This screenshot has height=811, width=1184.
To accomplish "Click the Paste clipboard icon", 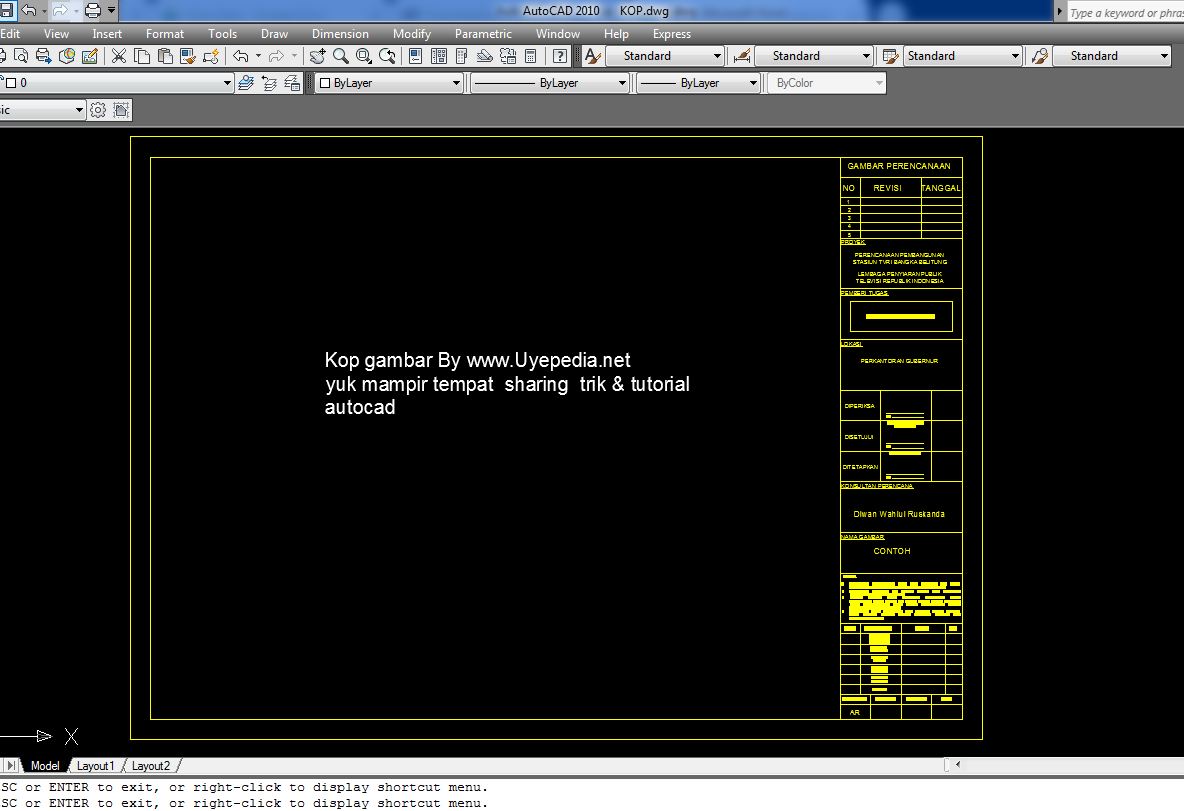I will pyautogui.click(x=165, y=56).
